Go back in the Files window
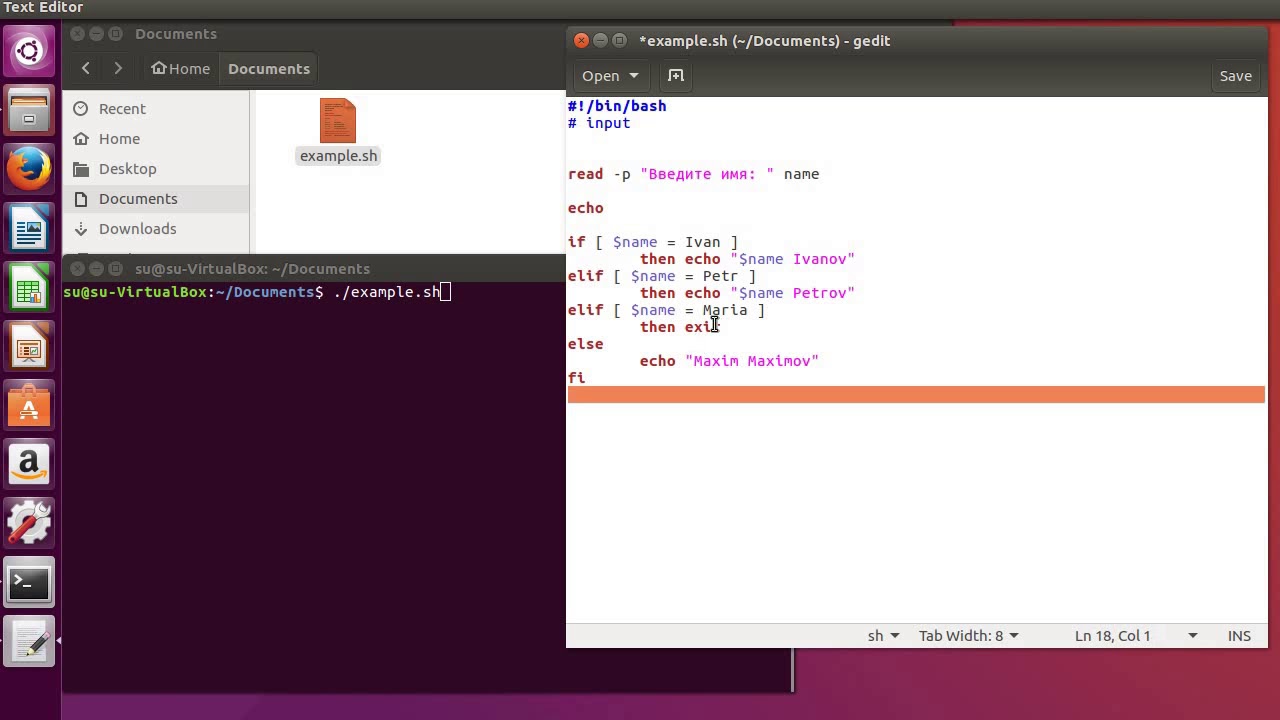 tap(86, 68)
